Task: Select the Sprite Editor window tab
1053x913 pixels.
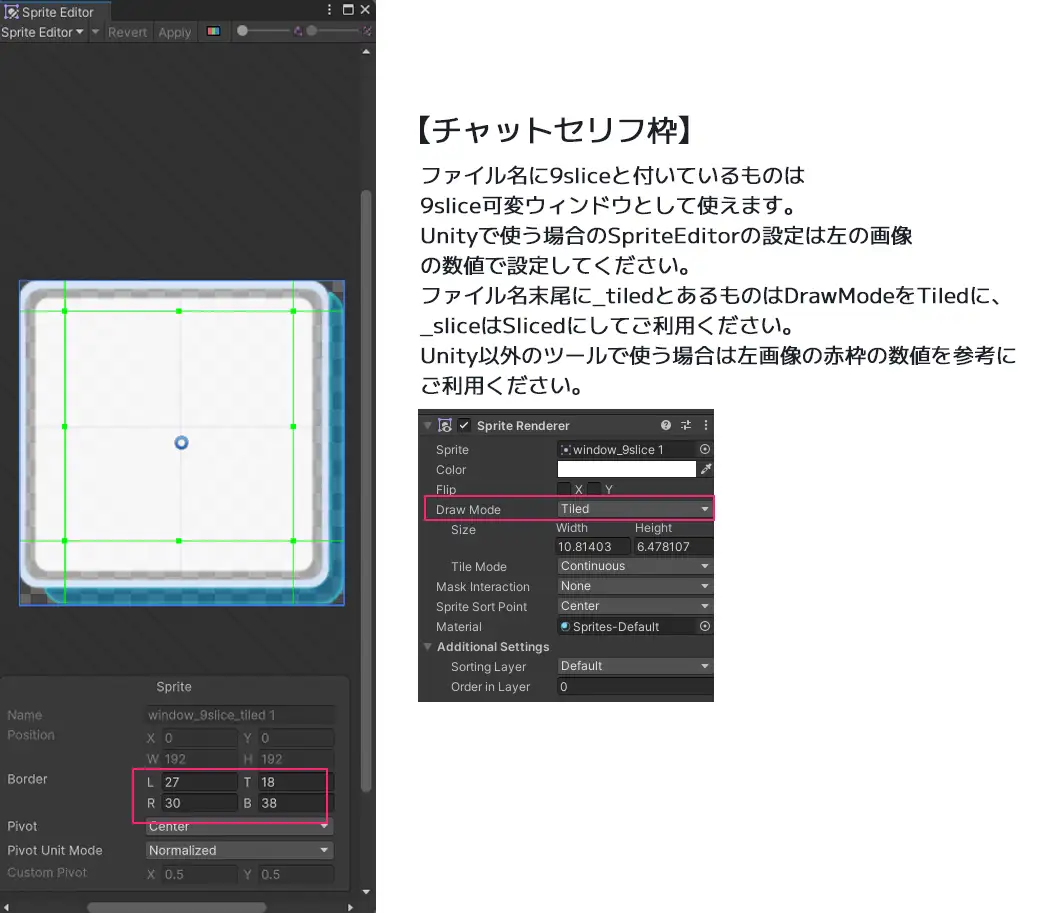Action: tap(55, 12)
